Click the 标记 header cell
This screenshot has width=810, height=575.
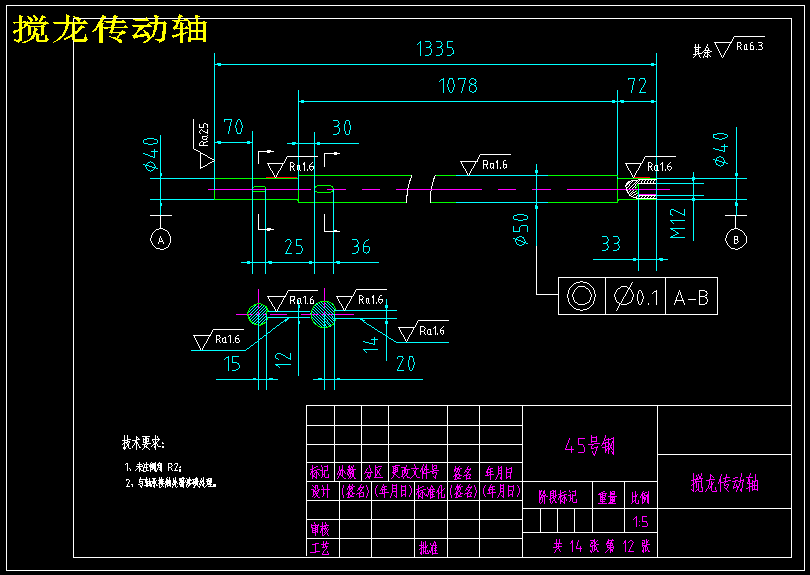point(320,472)
